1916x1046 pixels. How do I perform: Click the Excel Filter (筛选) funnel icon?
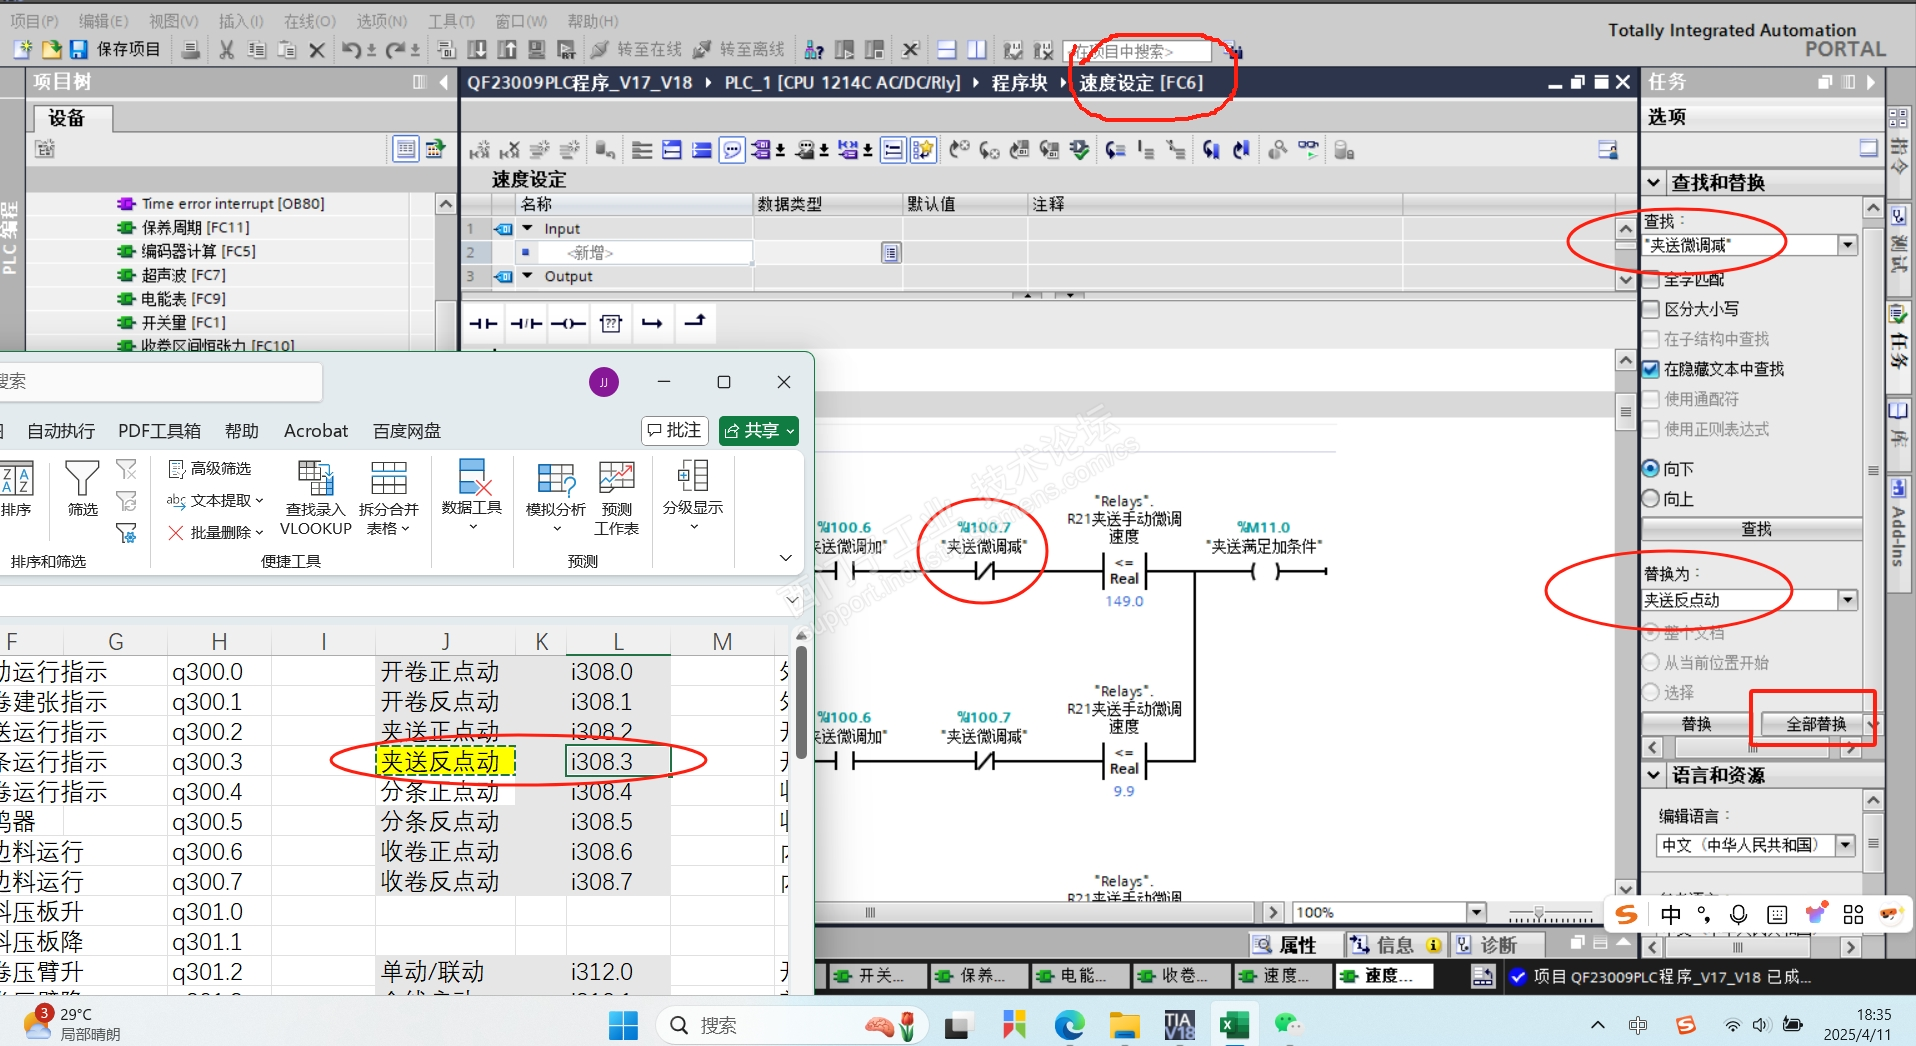pos(82,488)
